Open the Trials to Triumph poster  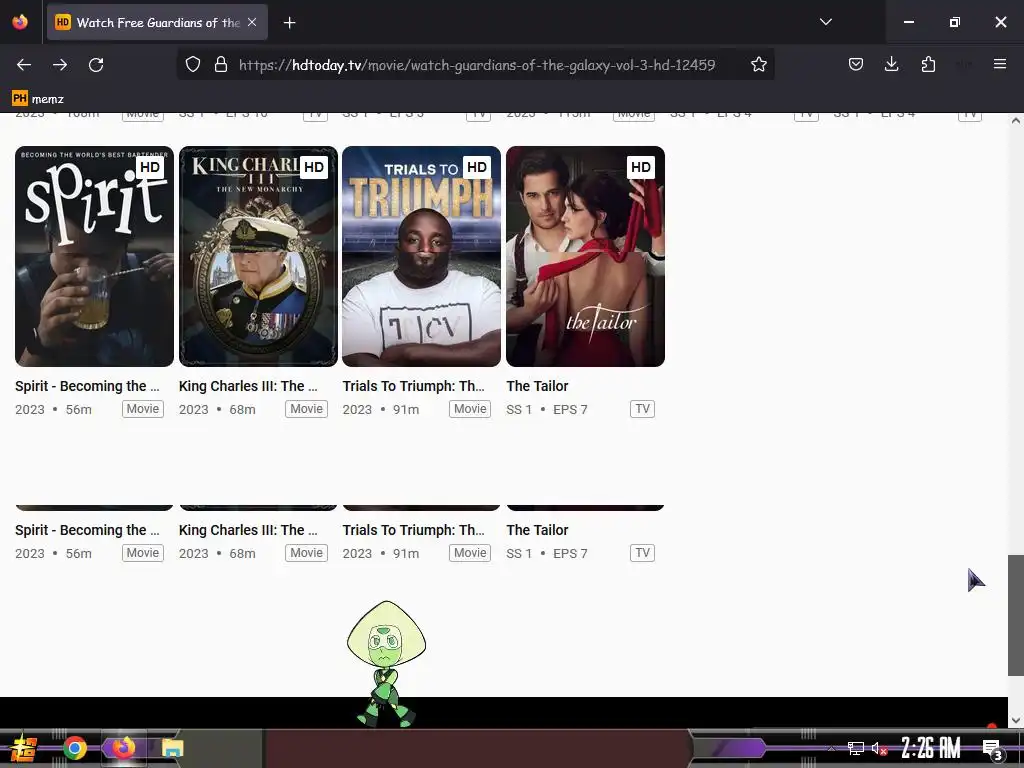tap(422, 256)
